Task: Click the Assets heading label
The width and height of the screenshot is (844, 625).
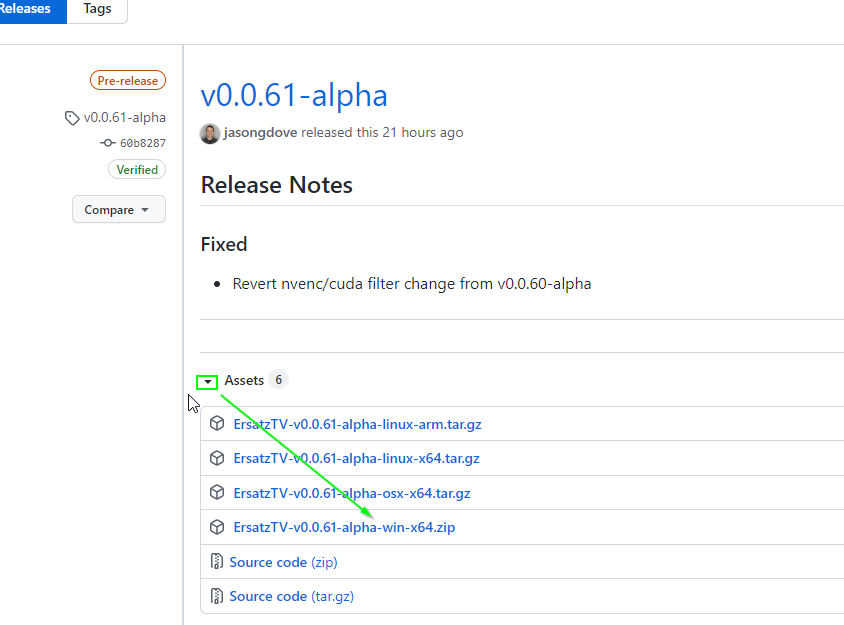Action: tap(244, 381)
